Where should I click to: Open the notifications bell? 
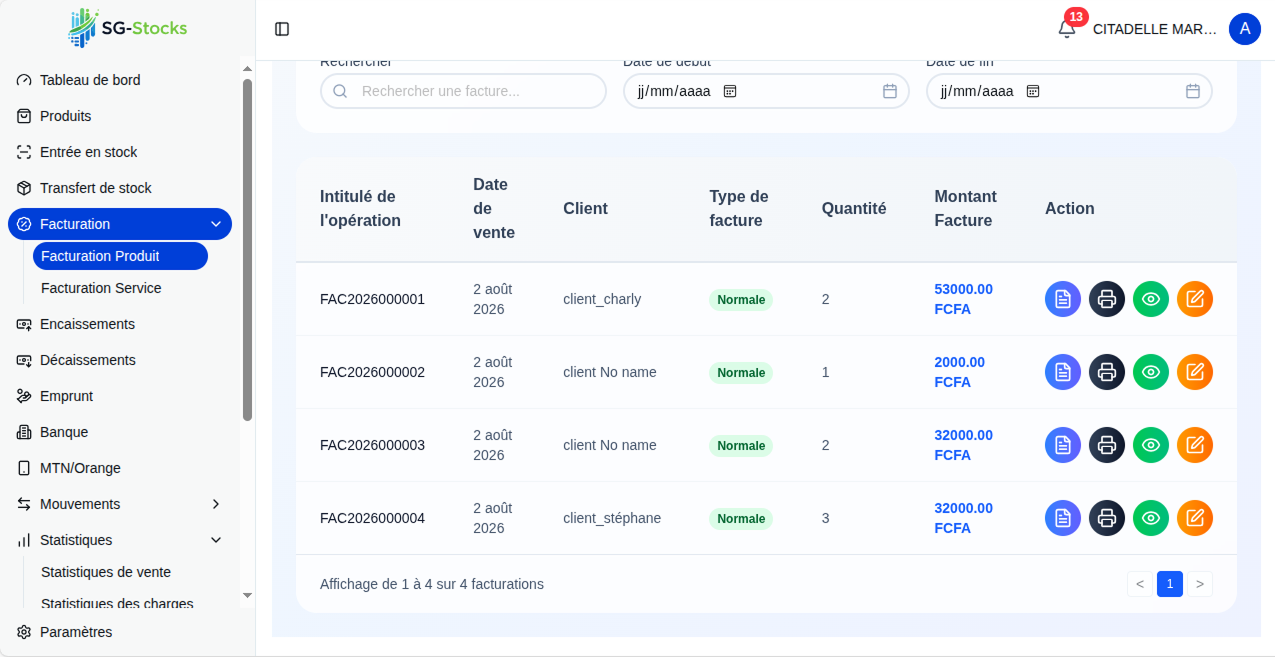(1067, 29)
